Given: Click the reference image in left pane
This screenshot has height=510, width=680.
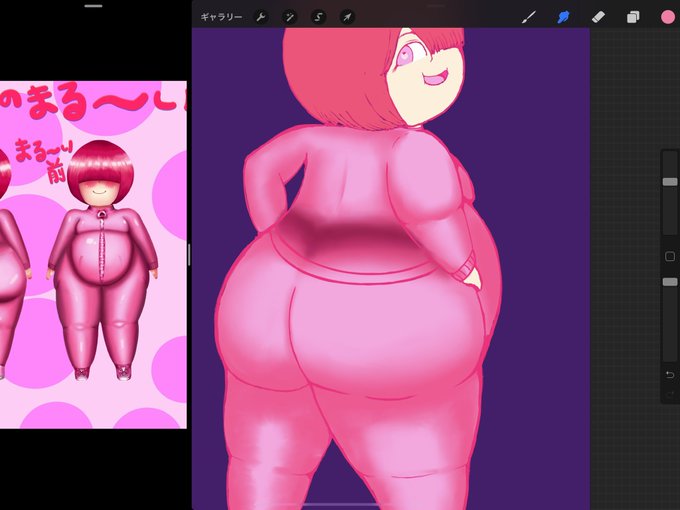Looking at the screenshot, I should 93,255.
